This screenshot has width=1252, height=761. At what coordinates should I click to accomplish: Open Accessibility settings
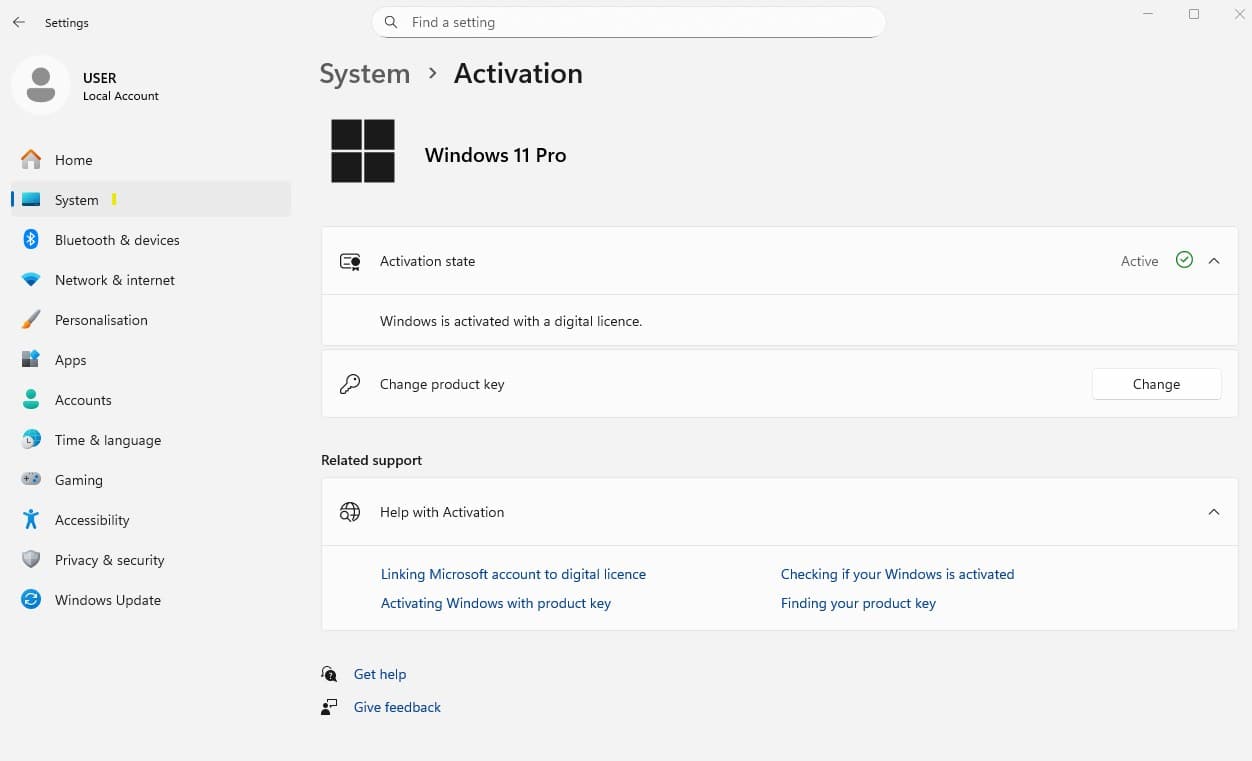92,520
